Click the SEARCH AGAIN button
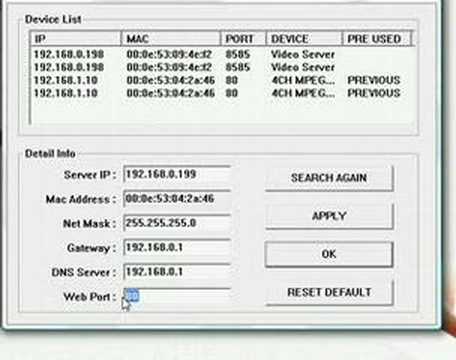Viewport: 456px width, 360px height. (329, 178)
